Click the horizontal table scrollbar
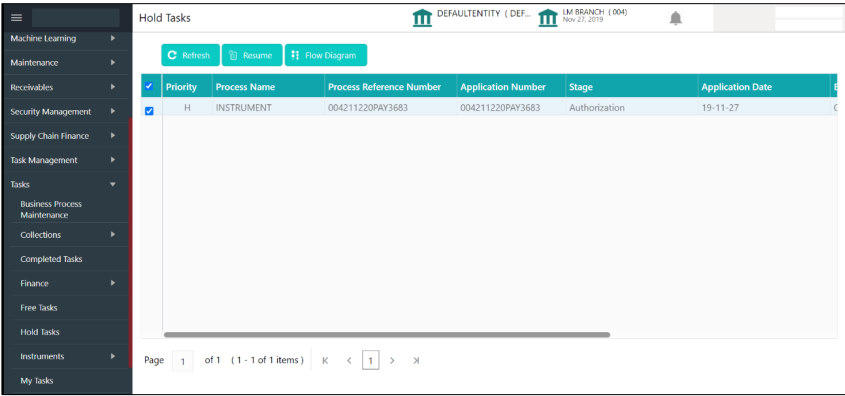Viewport: 845px width, 396px height. pyautogui.click(x=386, y=335)
